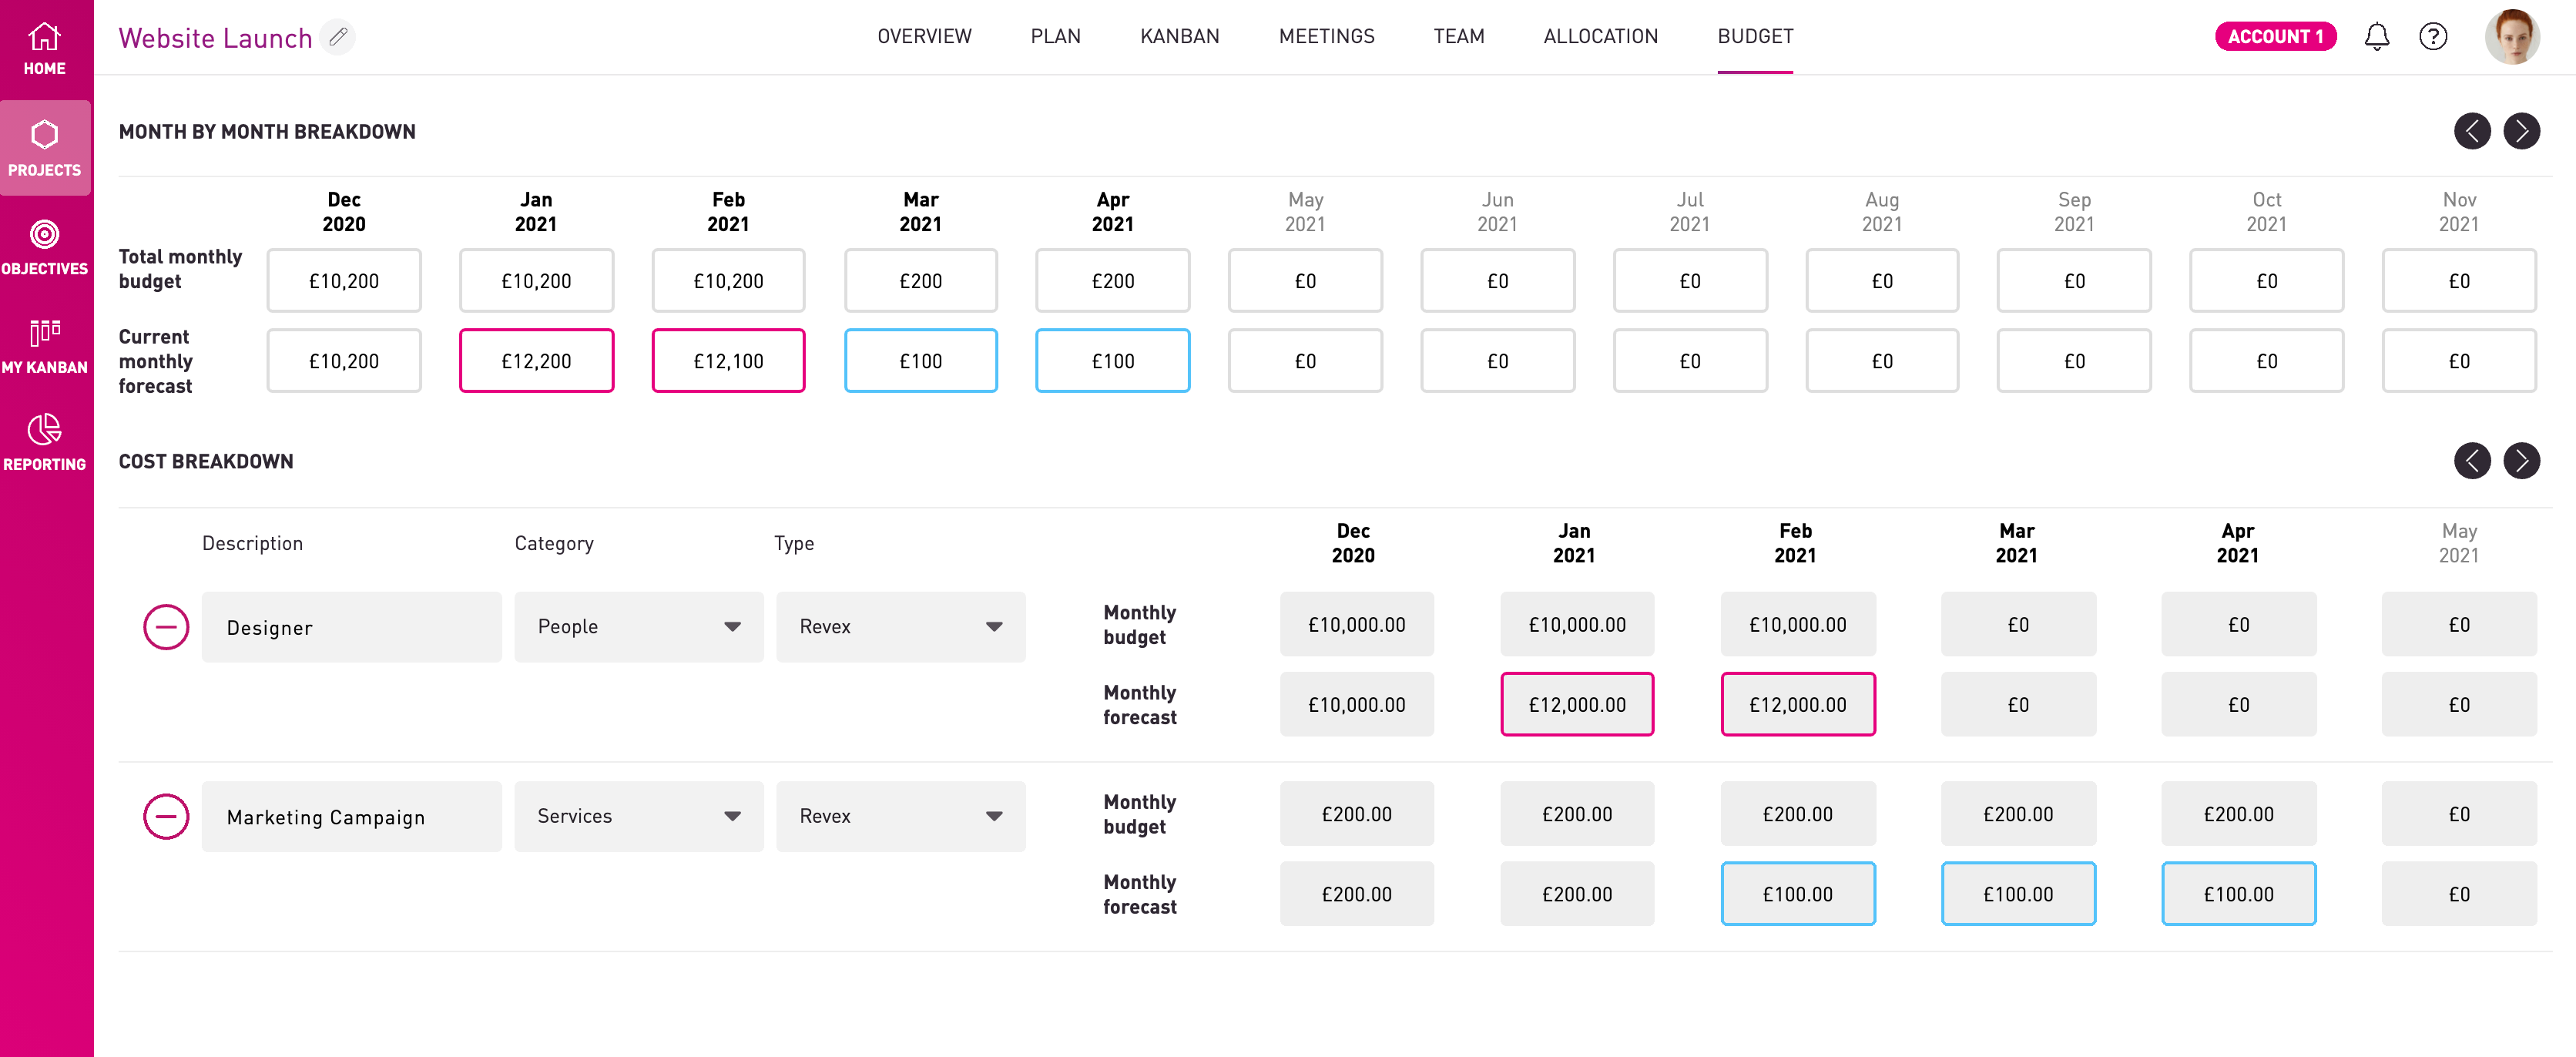Viewport: 2576px width, 1057px height.
Task: Click the pencil edit icon by Website Launch
Action: click(x=338, y=37)
